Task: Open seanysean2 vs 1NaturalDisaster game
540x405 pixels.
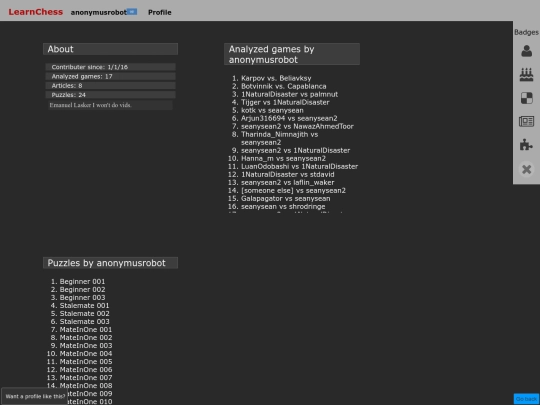Action: click(x=295, y=150)
